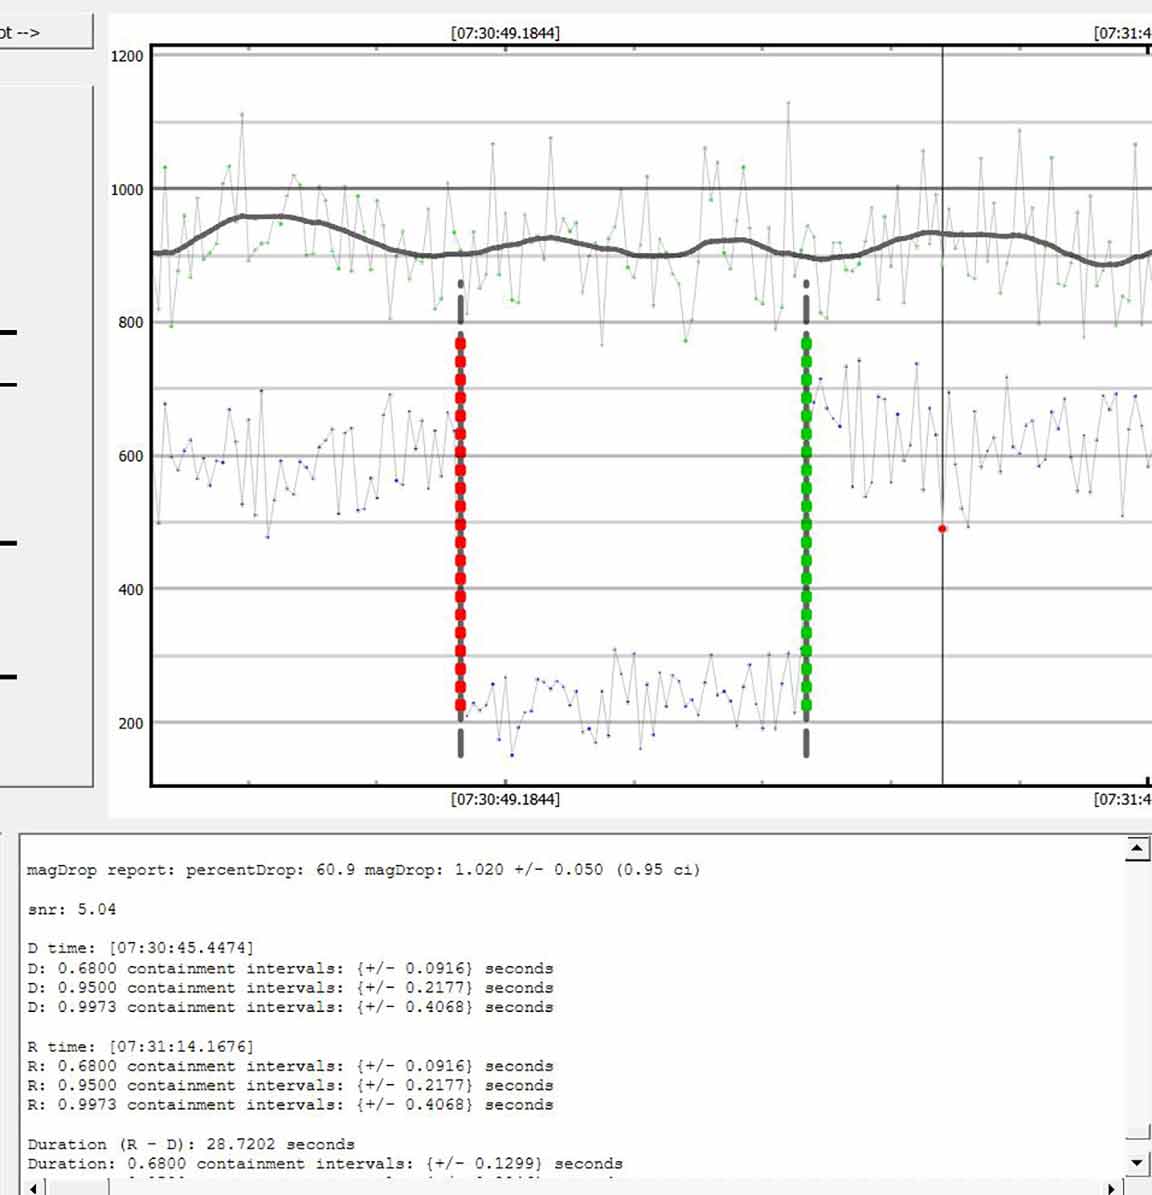The width and height of the screenshot is (1152, 1195).
Task: Click the report panel's scroll-down arrow
Action: [1137, 1163]
